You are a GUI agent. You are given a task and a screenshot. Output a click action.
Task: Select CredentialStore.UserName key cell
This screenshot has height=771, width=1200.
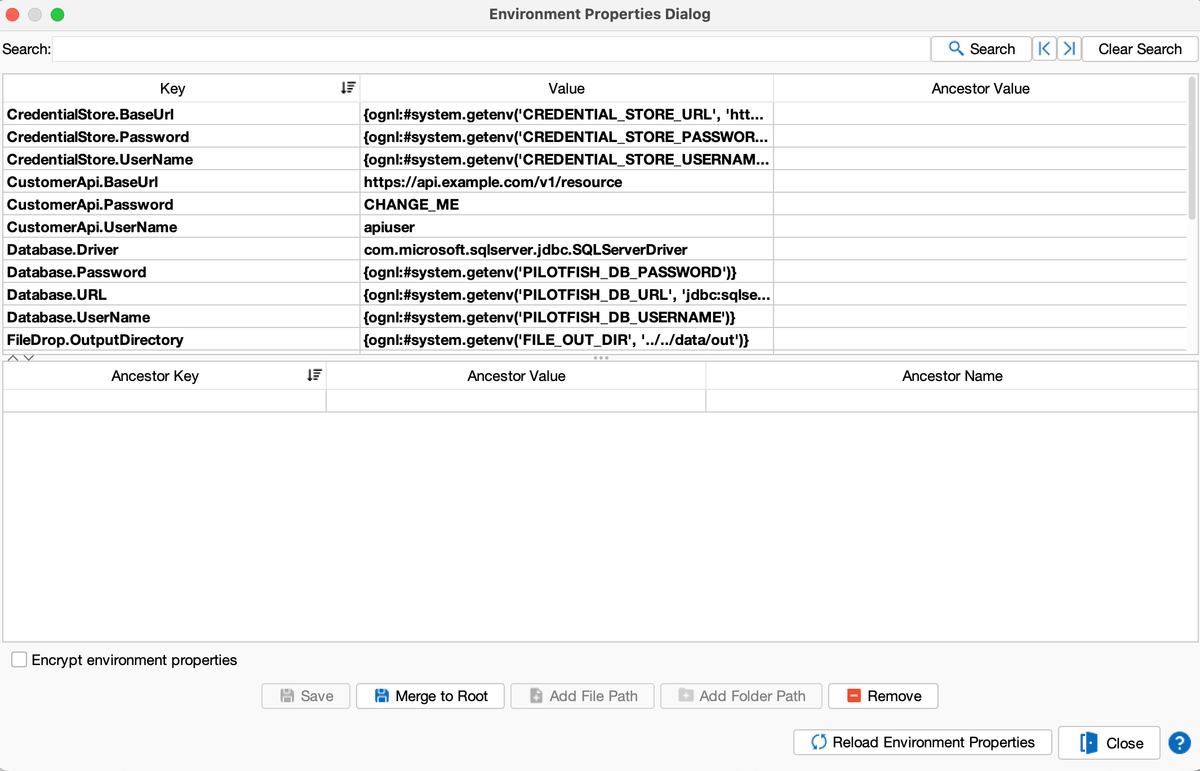point(181,159)
